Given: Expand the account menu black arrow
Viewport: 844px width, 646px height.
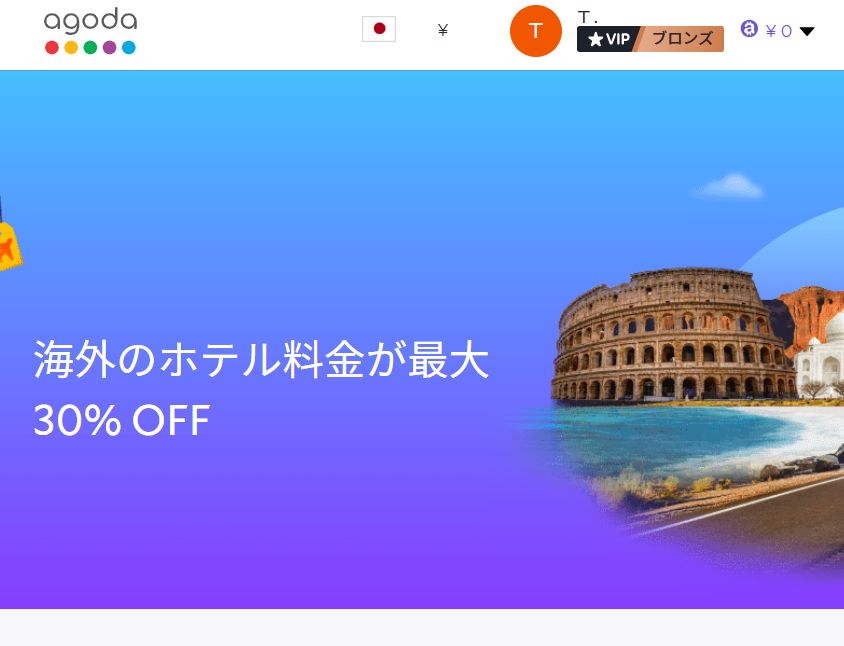Looking at the screenshot, I should 806,31.
